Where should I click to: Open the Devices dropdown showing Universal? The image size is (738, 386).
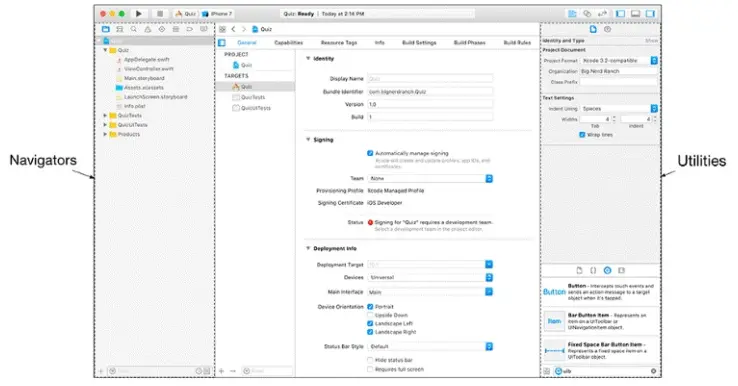[430, 277]
